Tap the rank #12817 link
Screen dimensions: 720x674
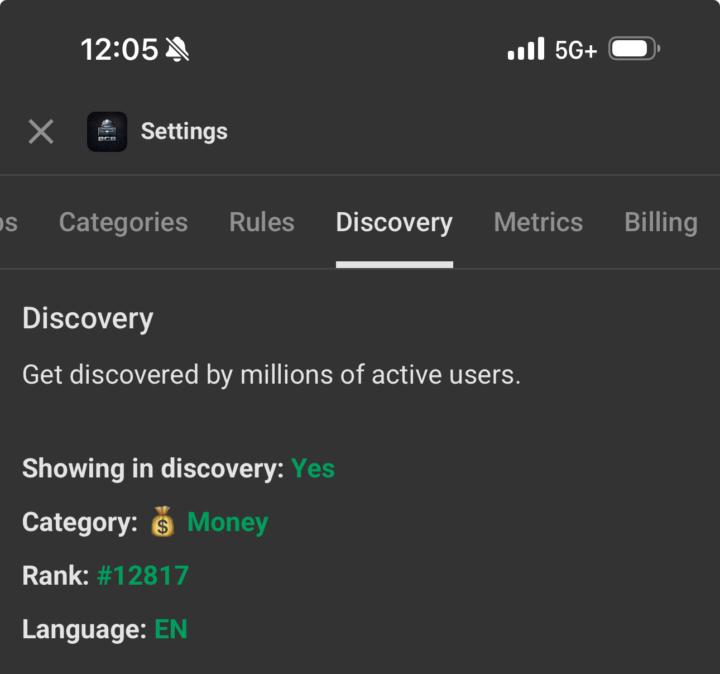[143, 576]
